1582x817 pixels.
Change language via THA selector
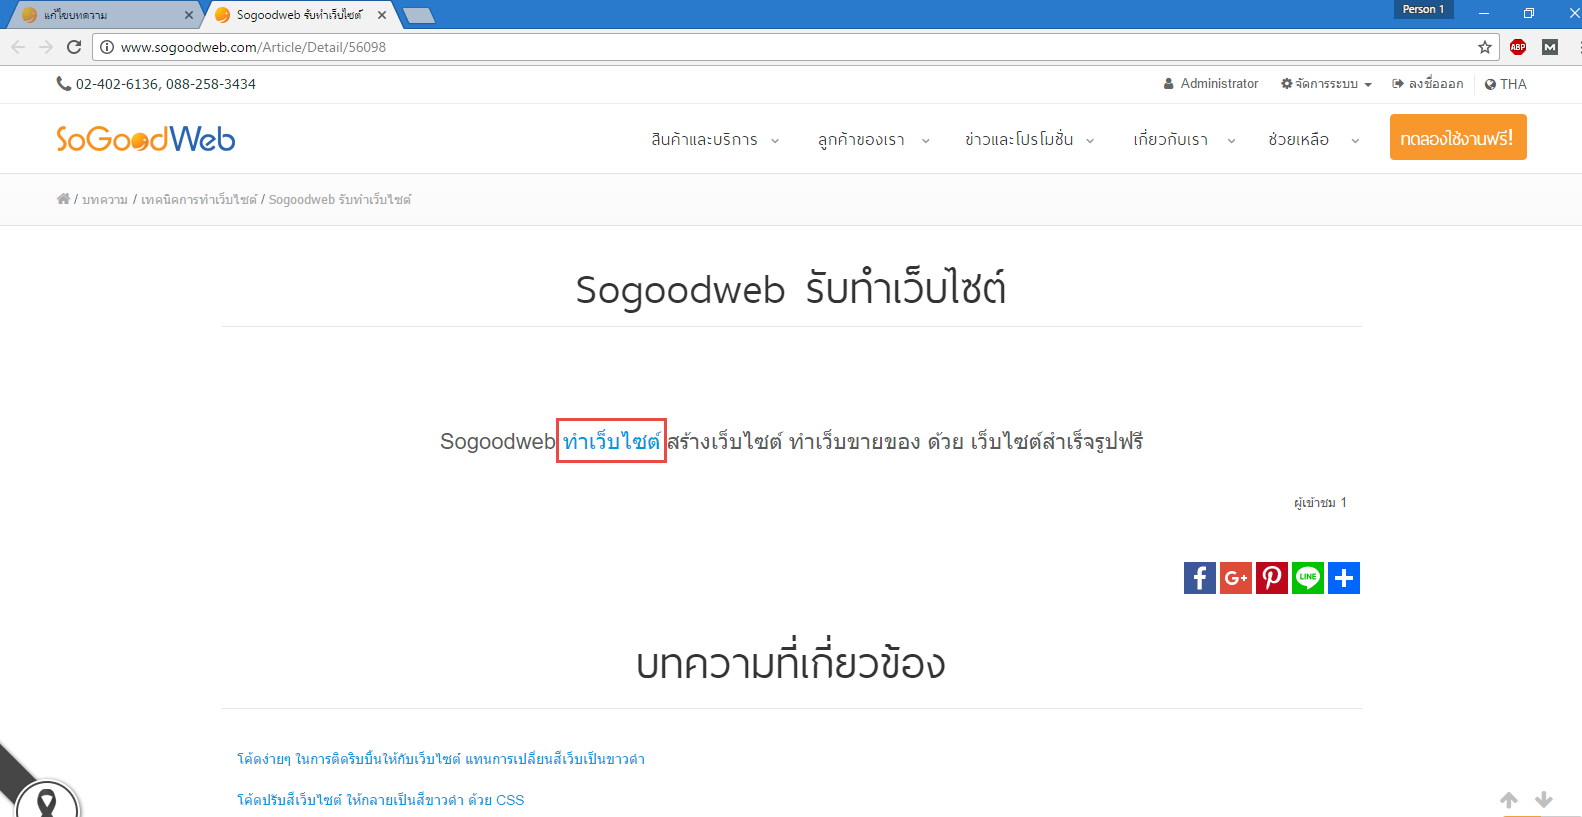pyautogui.click(x=1505, y=84)
